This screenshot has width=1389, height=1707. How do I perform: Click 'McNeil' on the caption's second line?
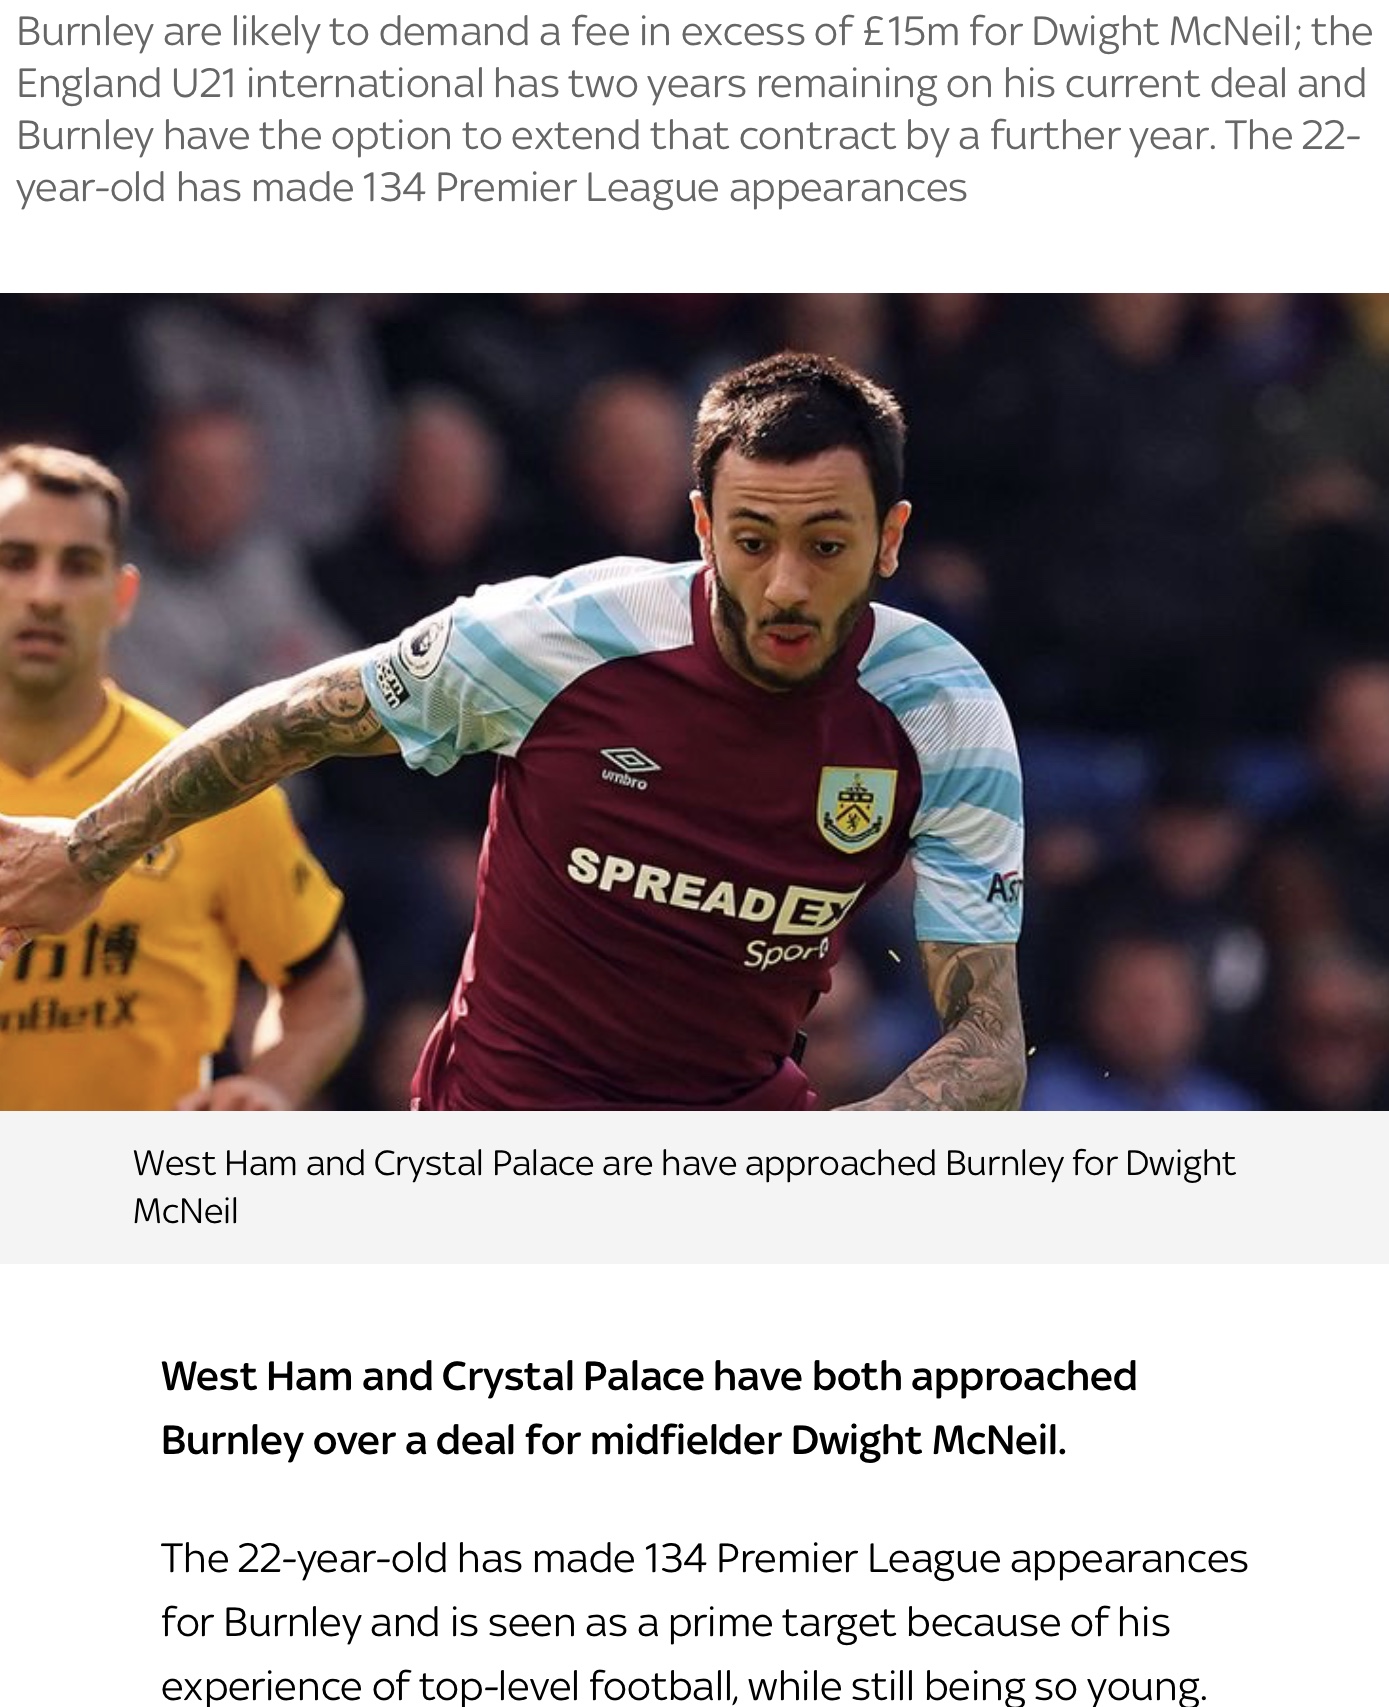point(185,1211)
